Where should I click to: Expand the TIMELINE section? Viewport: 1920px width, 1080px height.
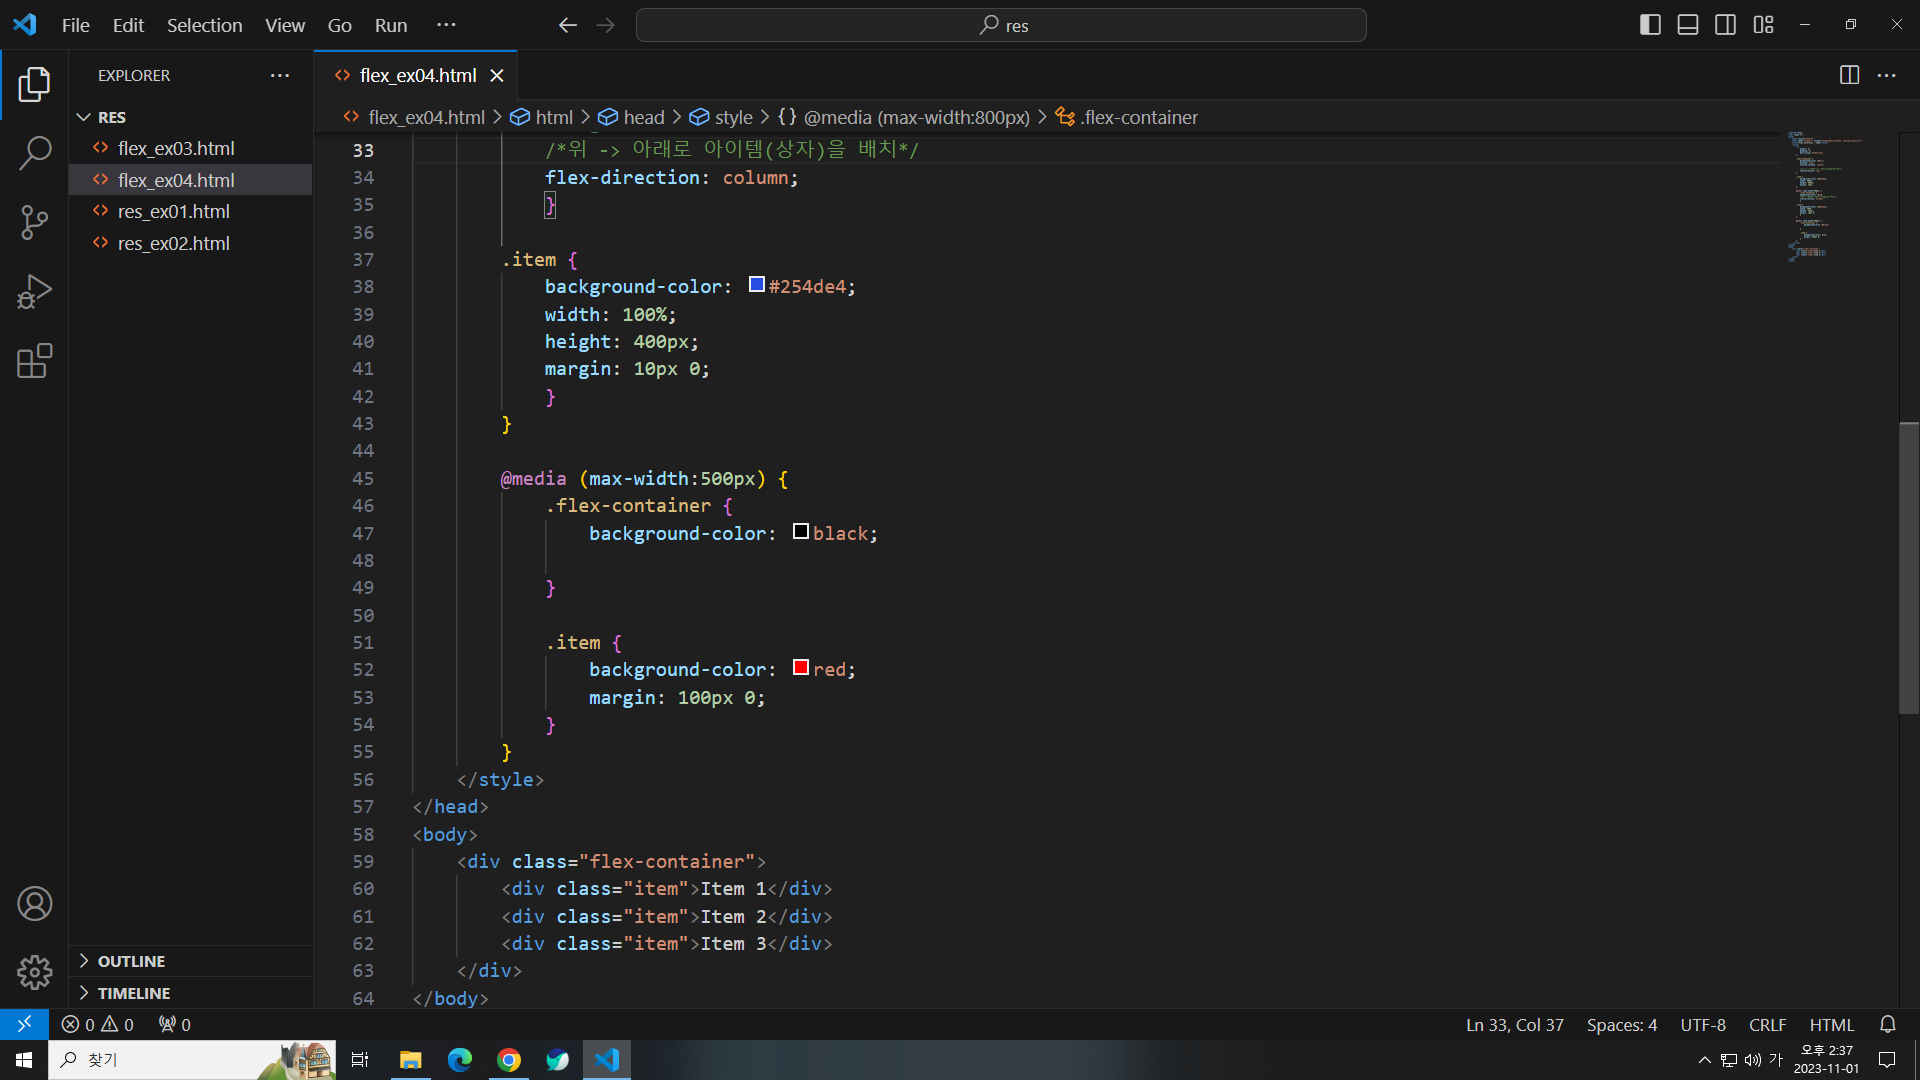click(x=133, y=993)
